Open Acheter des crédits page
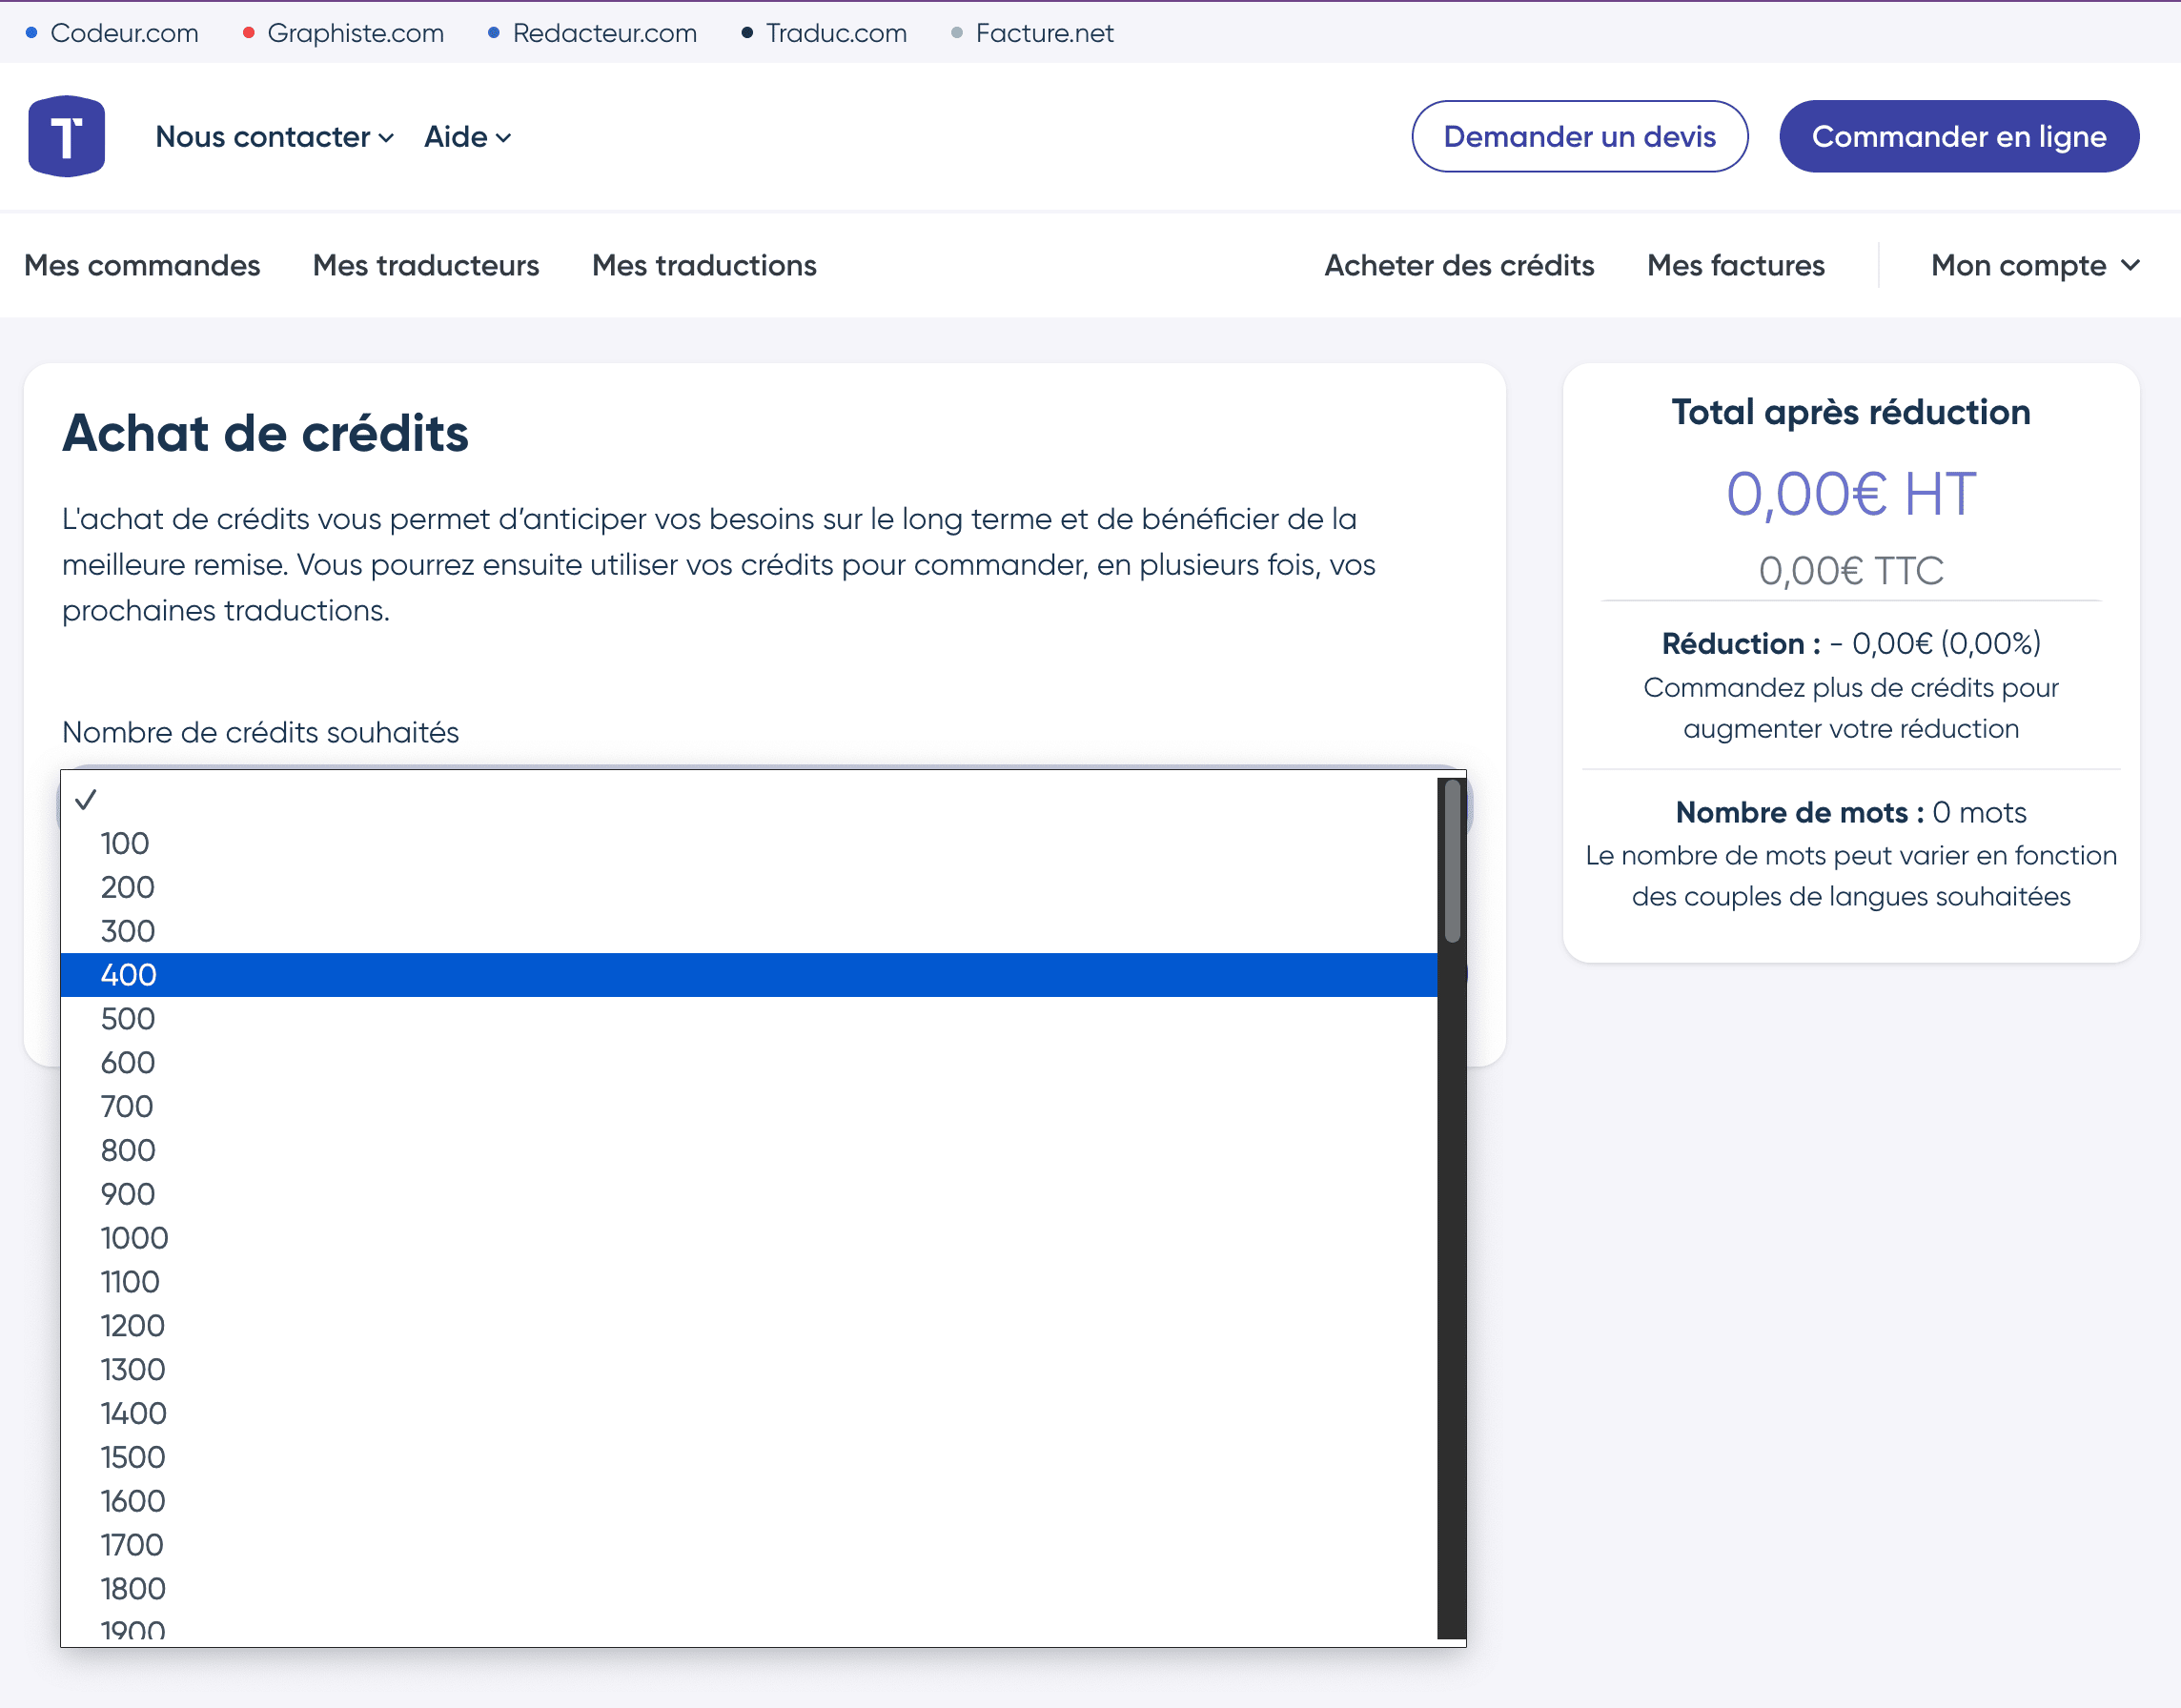This screenshot has width=2181, height=1708. coord(1459,265)
